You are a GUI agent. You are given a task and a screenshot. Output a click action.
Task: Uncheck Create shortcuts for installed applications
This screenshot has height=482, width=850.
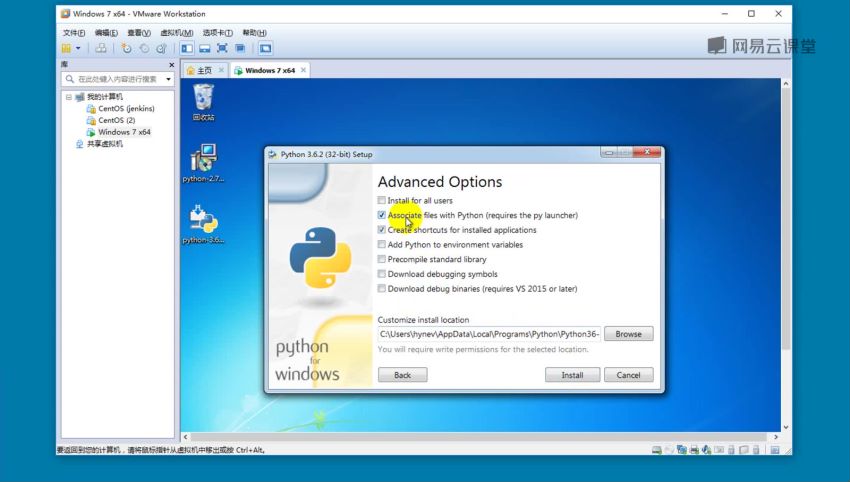click(382, 230)
